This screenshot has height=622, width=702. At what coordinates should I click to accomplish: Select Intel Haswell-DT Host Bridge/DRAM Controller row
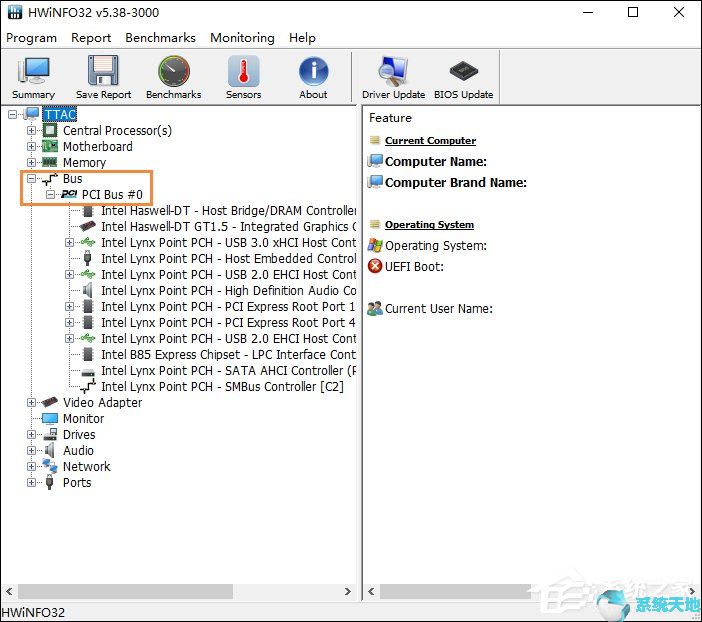(228, 210)
